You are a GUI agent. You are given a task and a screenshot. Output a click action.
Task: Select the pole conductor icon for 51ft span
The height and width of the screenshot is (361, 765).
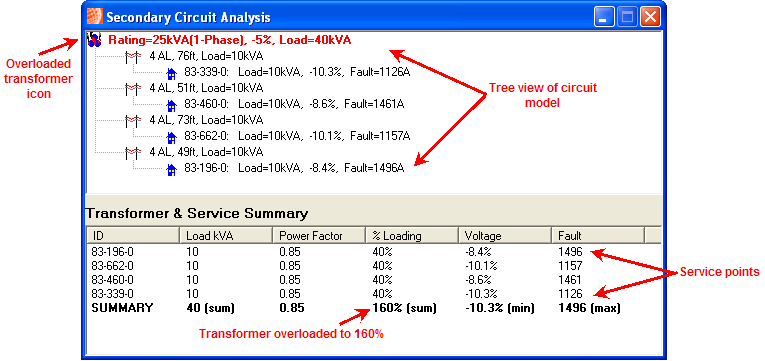point(133,88)
